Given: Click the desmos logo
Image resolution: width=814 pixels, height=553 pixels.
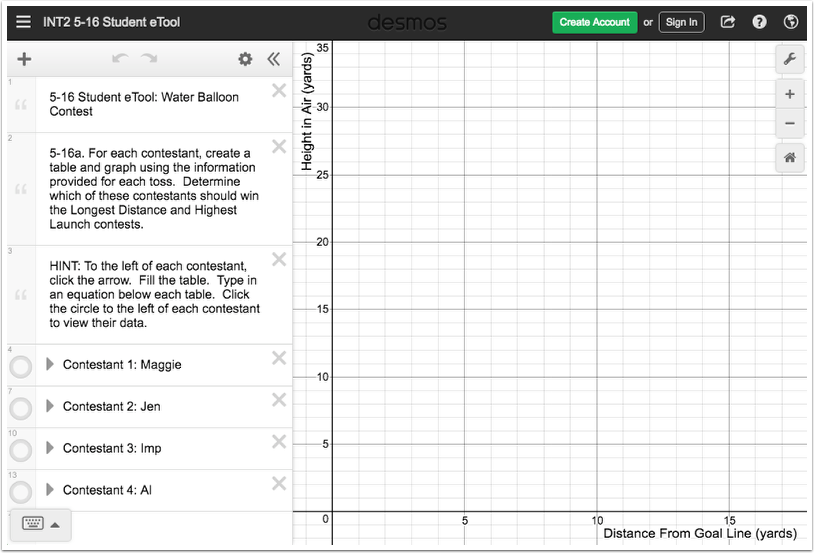Looking at the screenshot, I should pos(407,22).
